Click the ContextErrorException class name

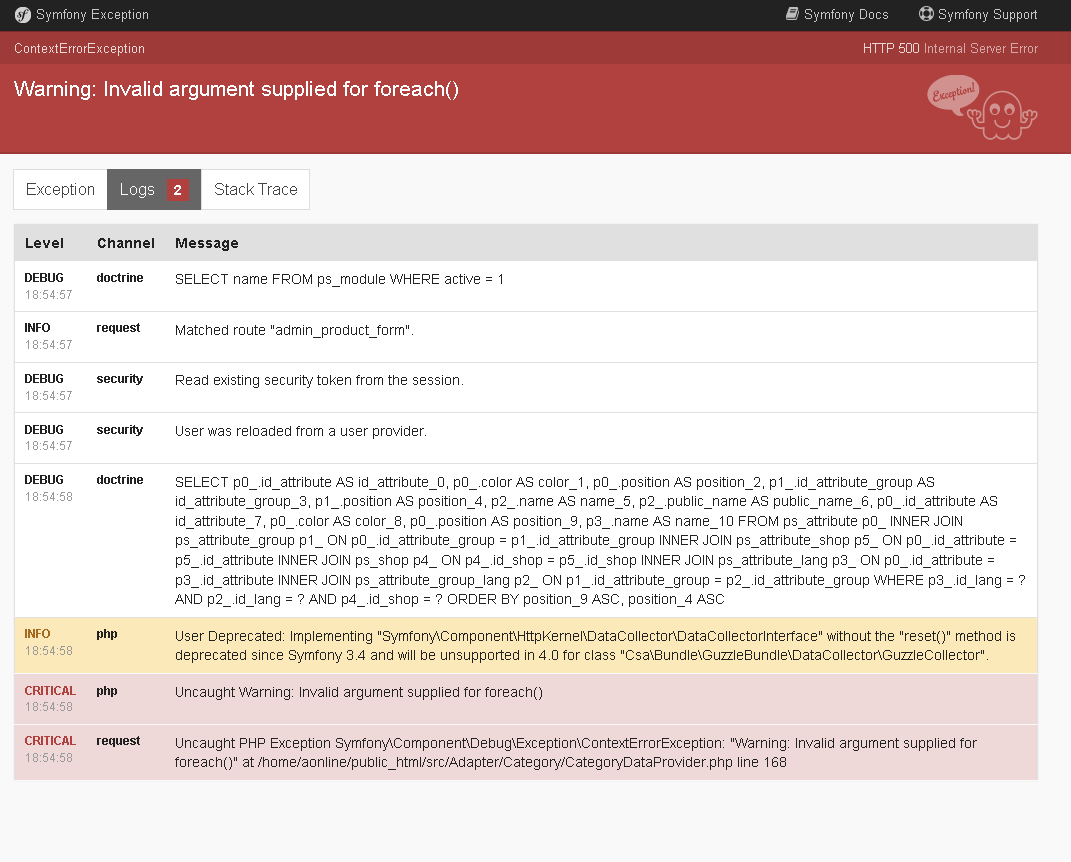click(x=79, y=48)
